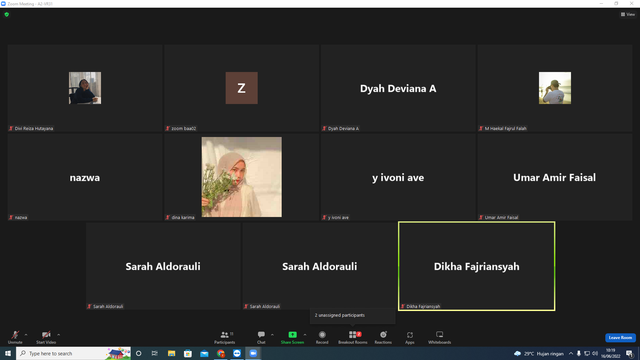The width and height of the screenshot is (640, 360).
Task: Open Google Chrome from the taskbar
Action: pos(221,353)
